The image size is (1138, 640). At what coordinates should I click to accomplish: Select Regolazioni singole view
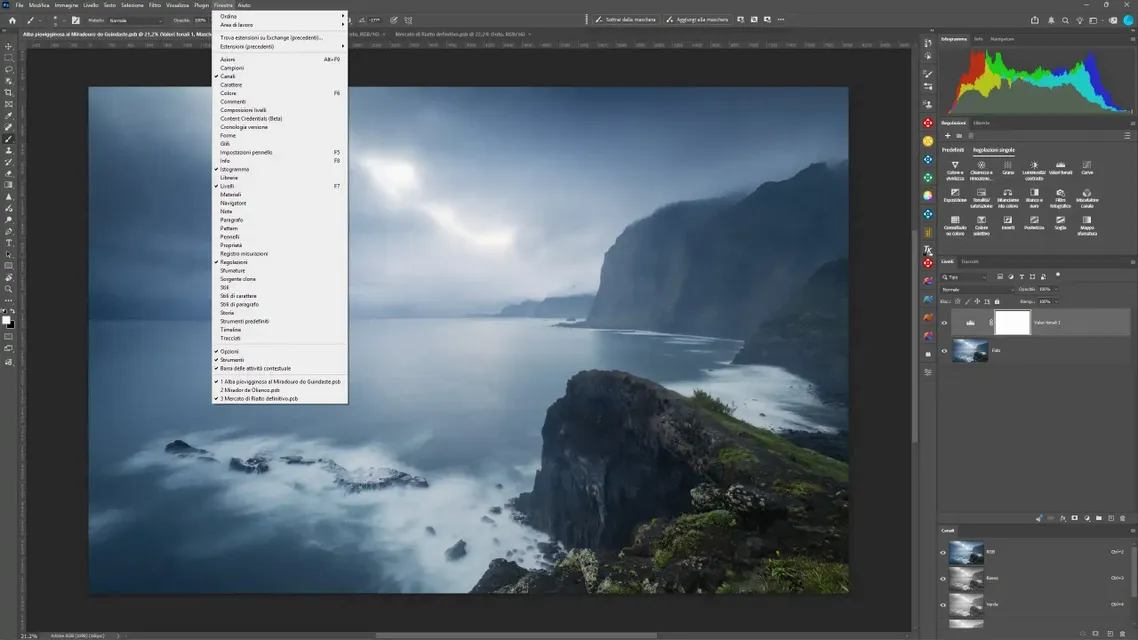994,149
